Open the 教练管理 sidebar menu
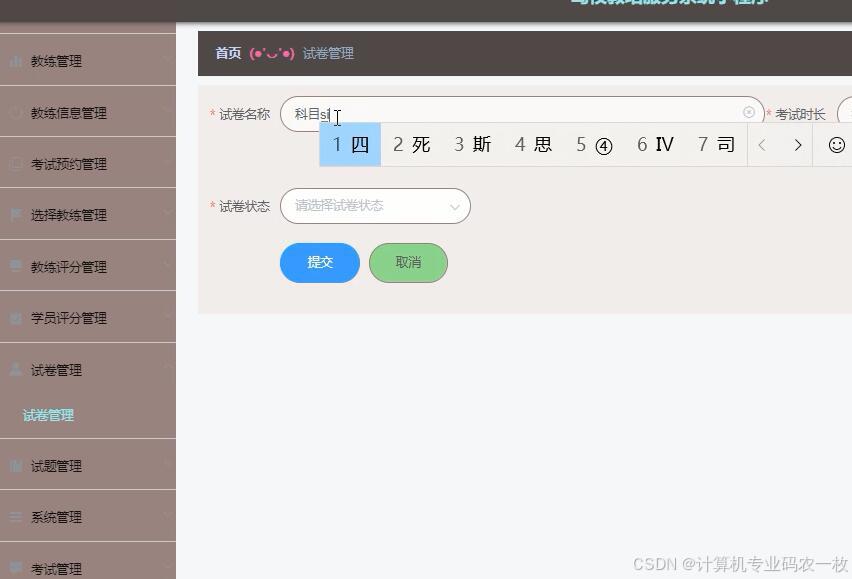The image size is (852, 579). [x=87, y=60]
